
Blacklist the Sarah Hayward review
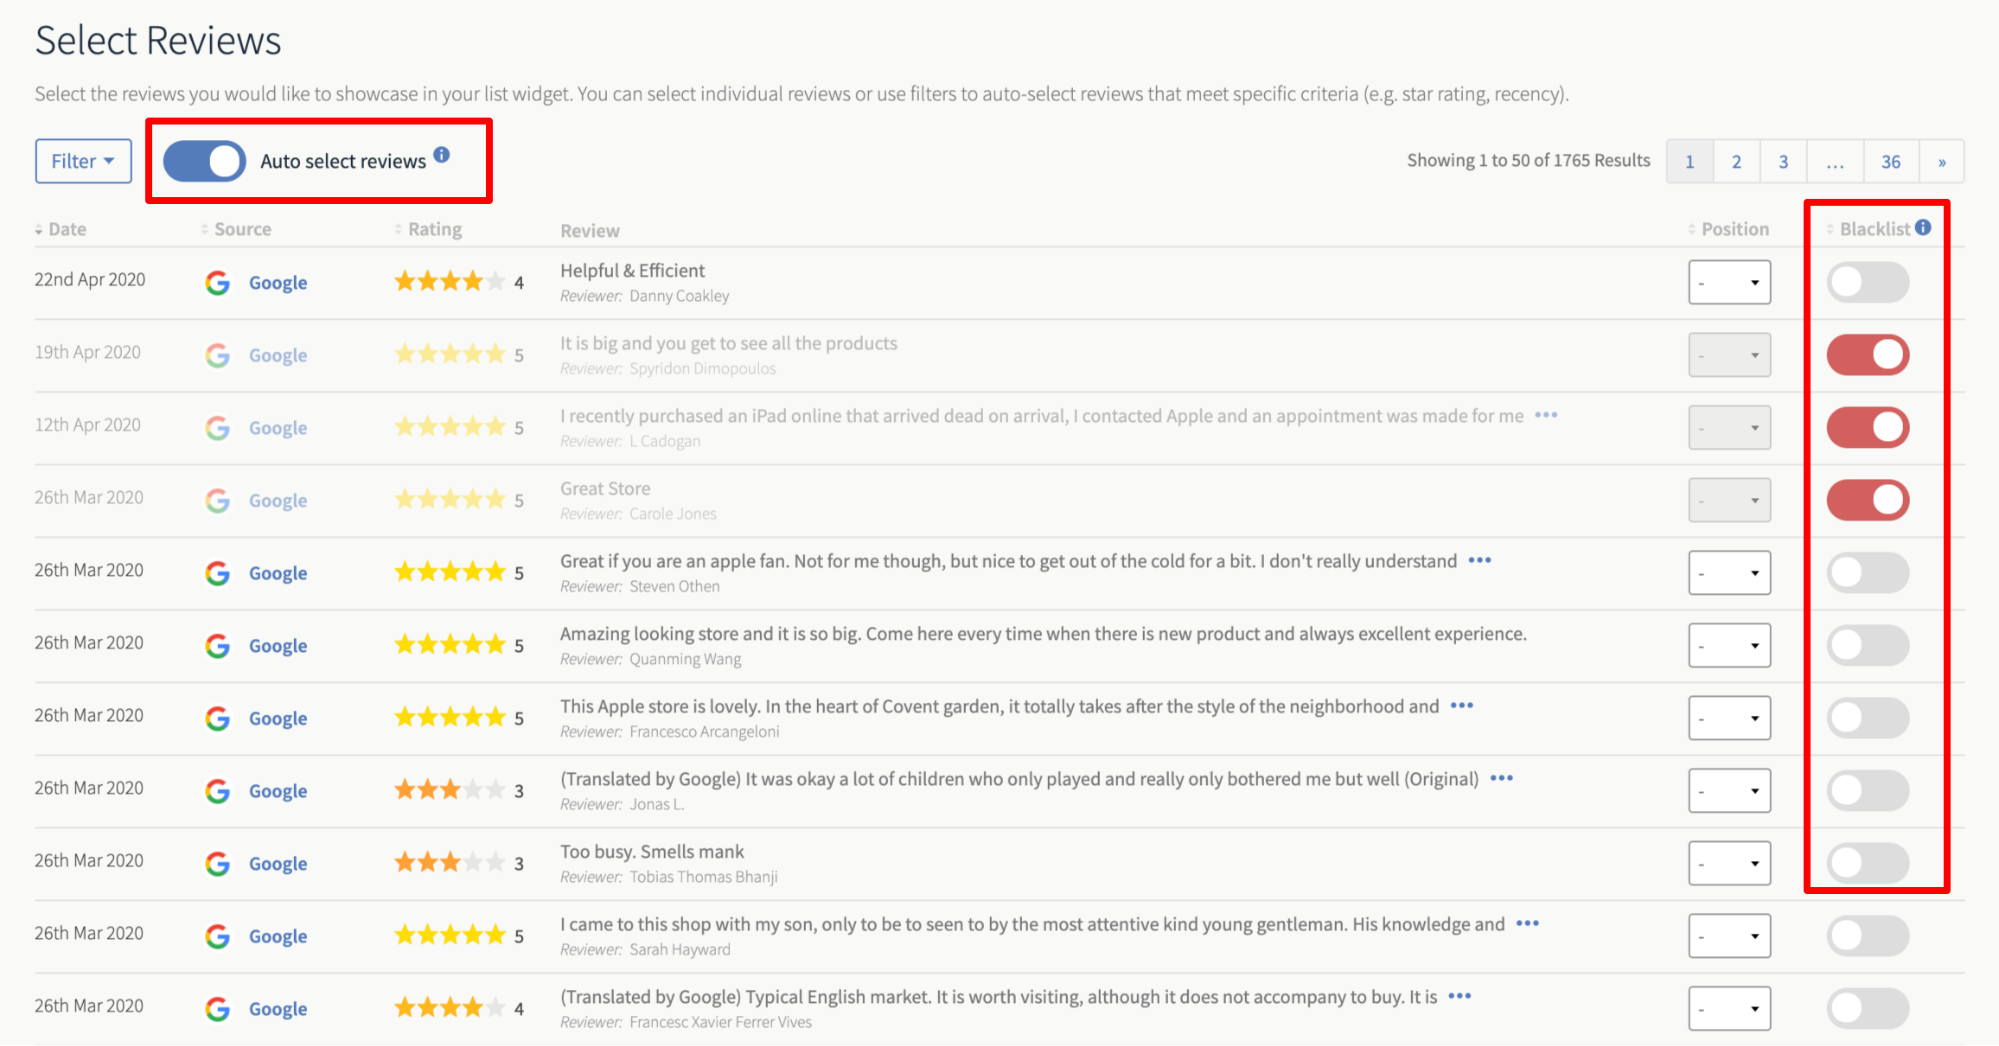(1868, 936)
